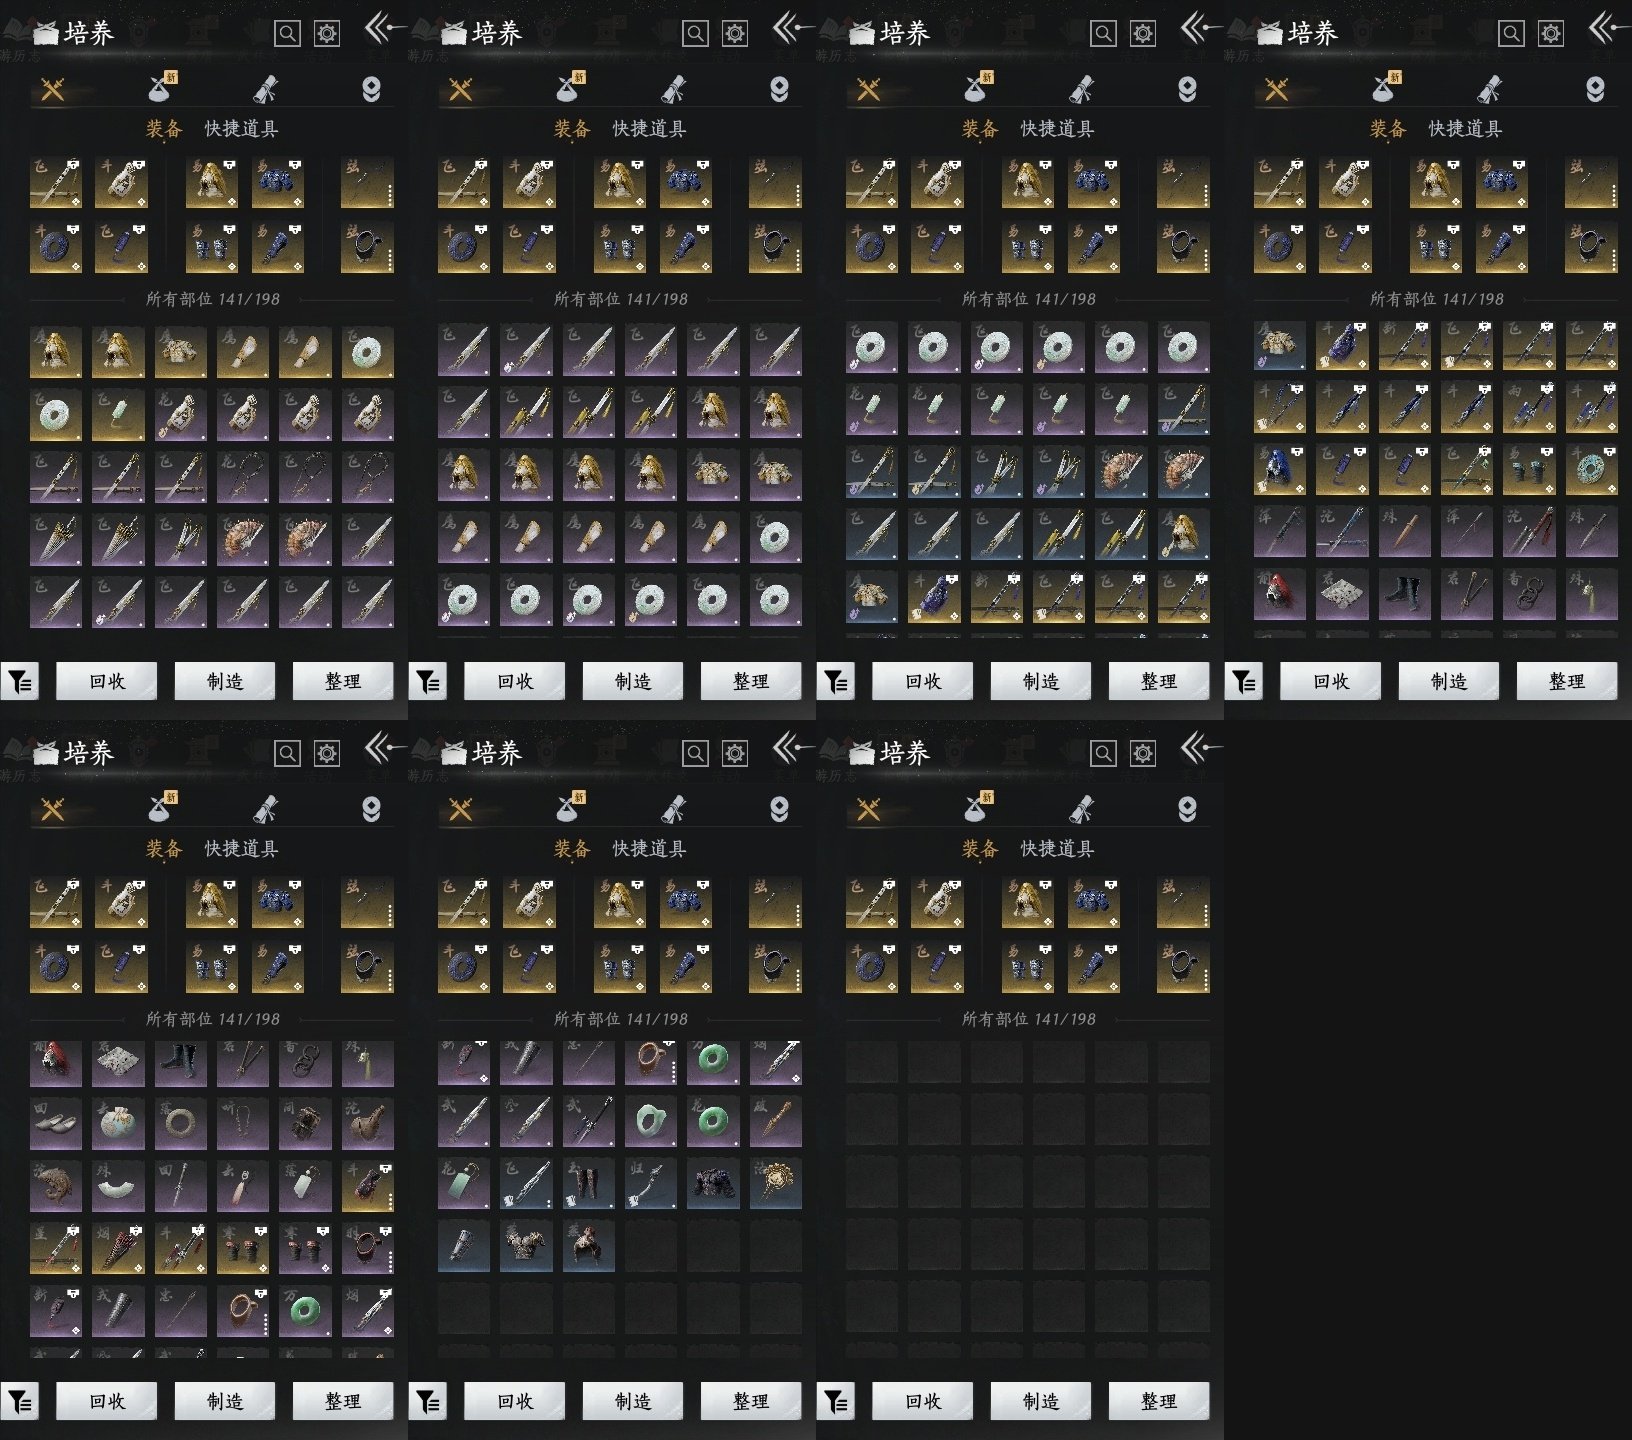
Task: Click red-plumed helmet item in bottom-left panel
Action: click(55, 1062)
